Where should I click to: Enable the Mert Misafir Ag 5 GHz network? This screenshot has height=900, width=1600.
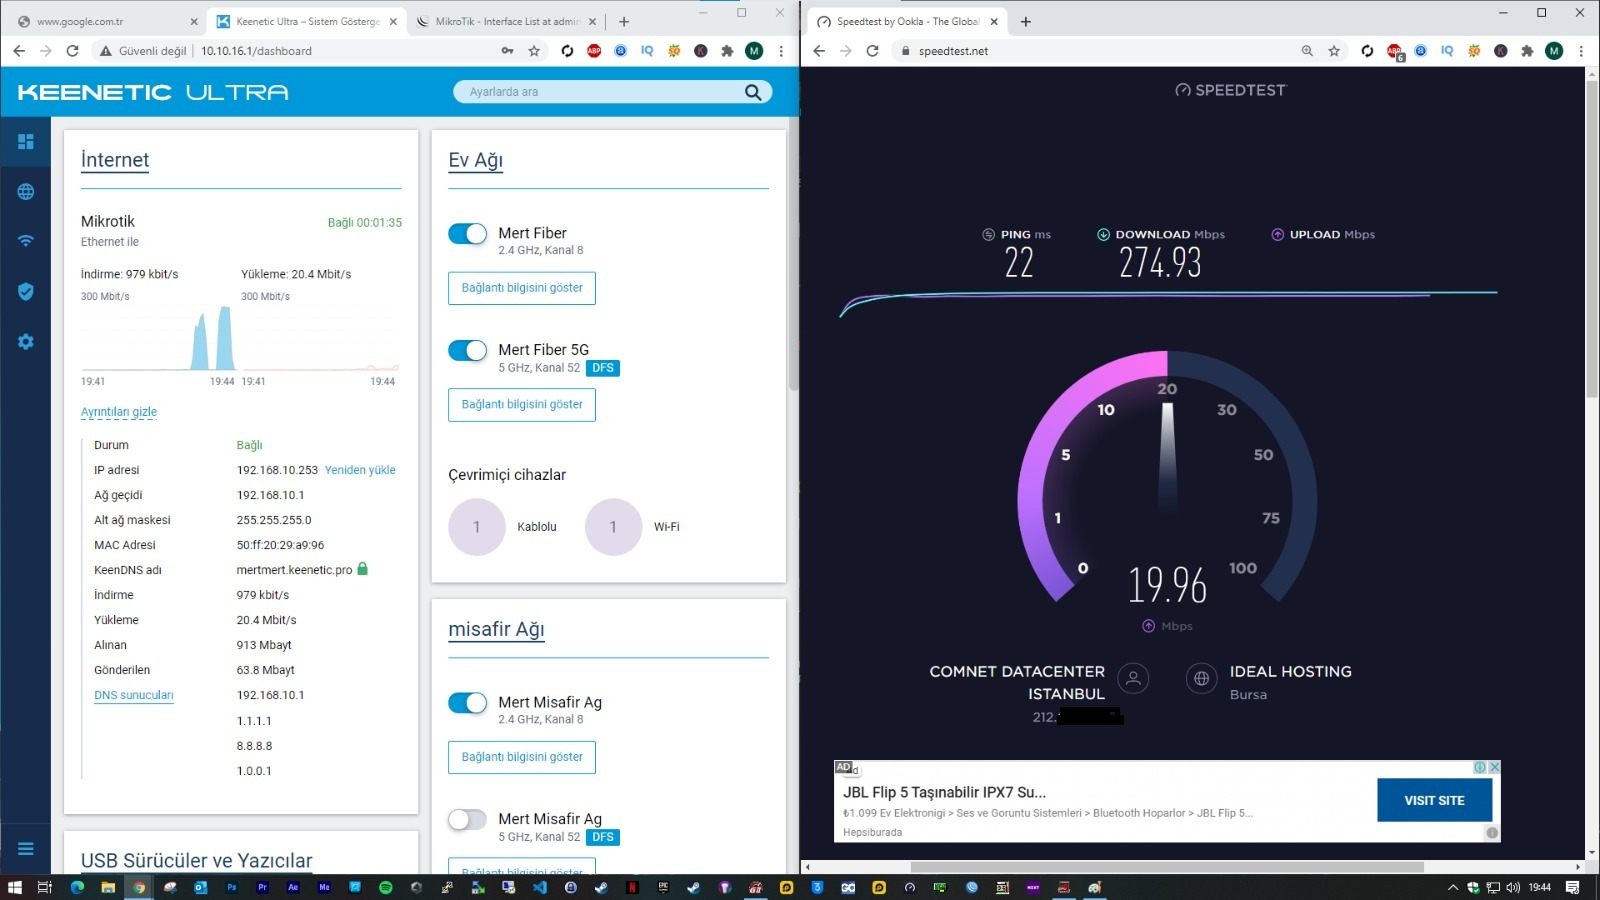click(x=467, y=820)
